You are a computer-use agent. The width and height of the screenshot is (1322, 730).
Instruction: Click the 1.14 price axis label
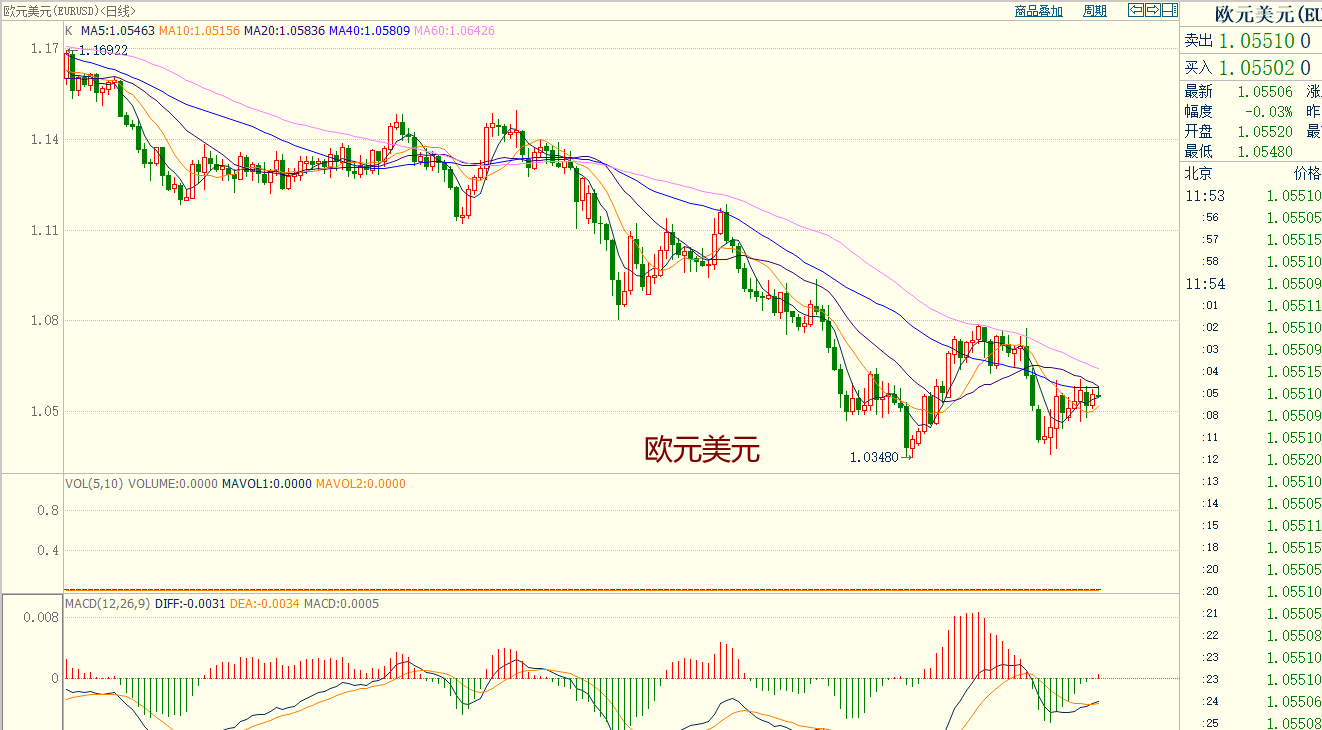tap(44, 140)
